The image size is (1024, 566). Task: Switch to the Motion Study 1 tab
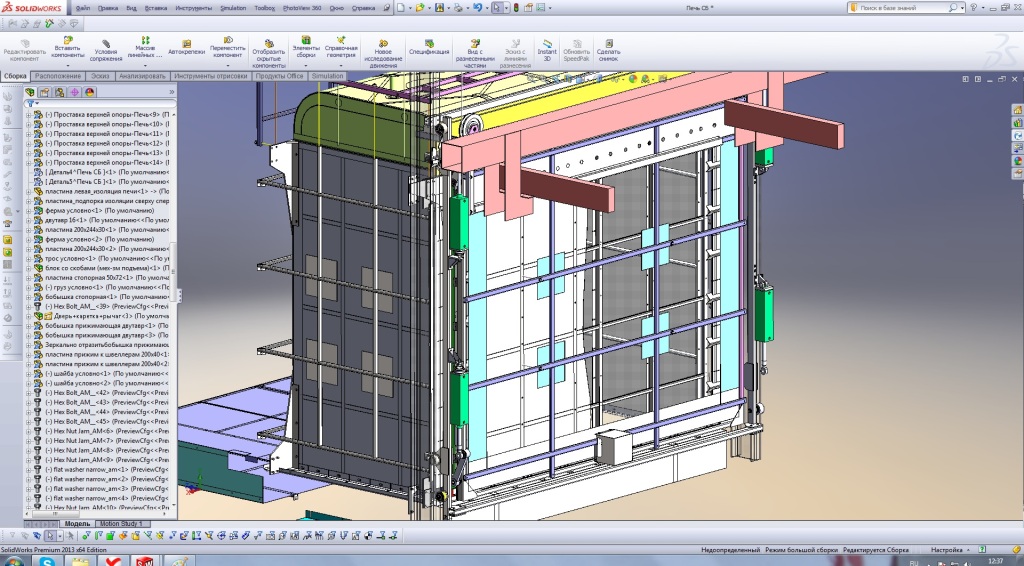tap(122, 524)
